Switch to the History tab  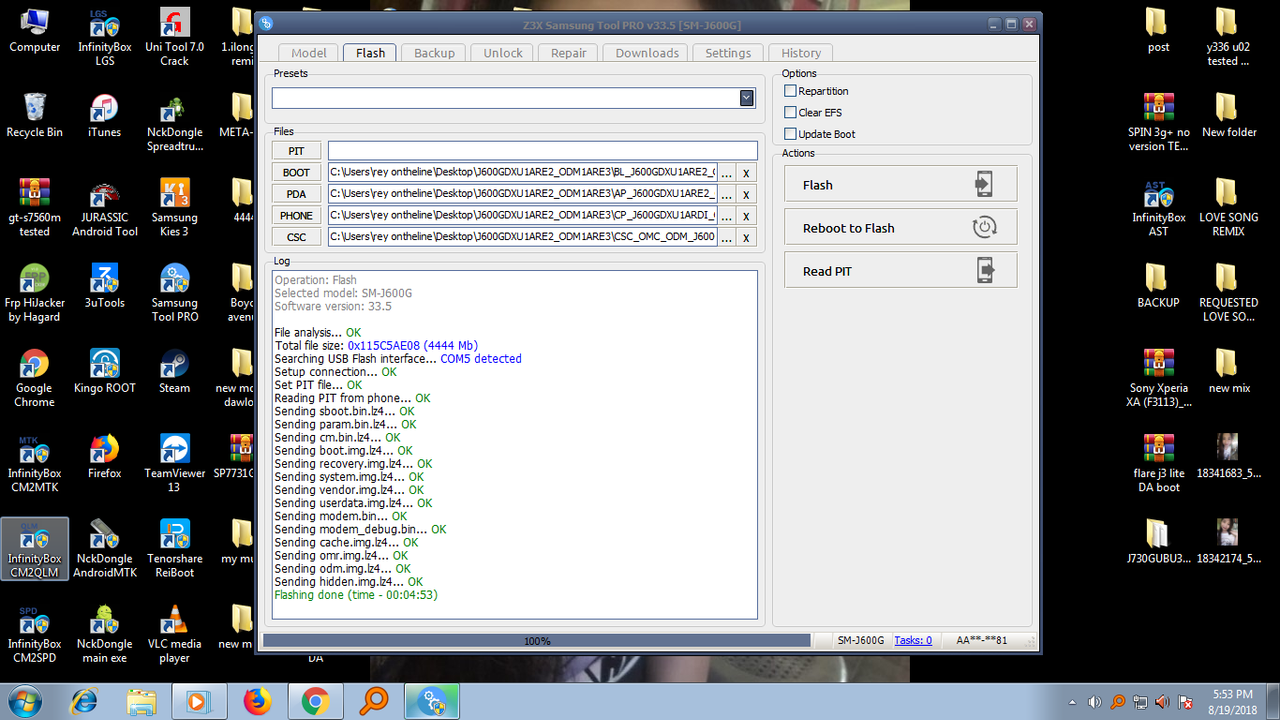point(801,53)
